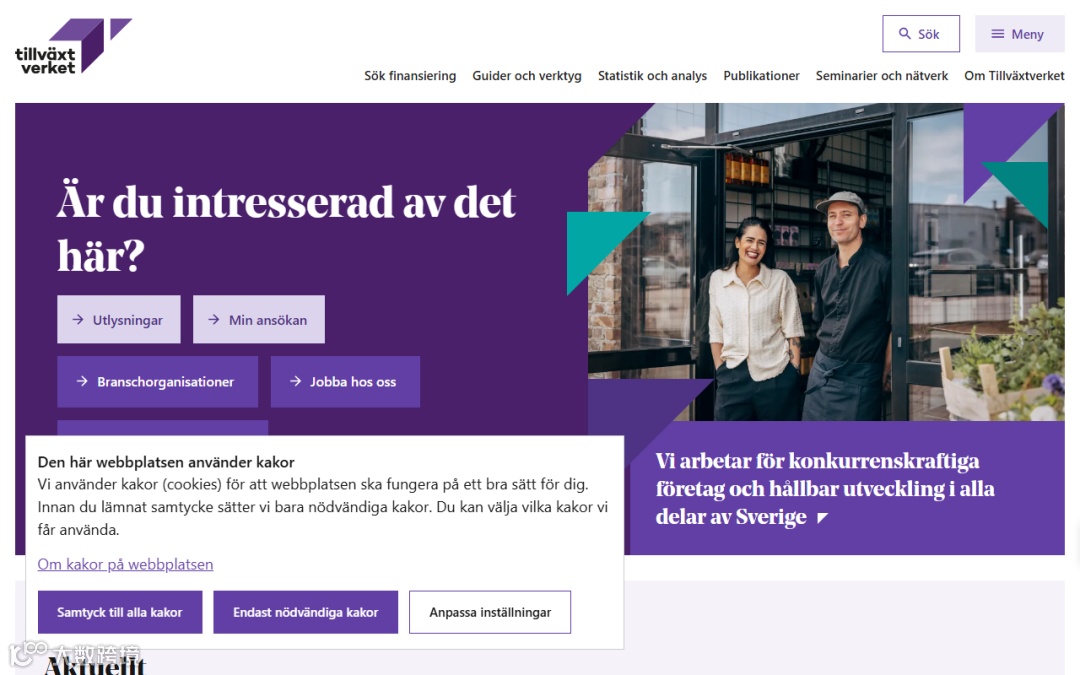Open the Sök finansiering menu item

click(x=410, y=76)
